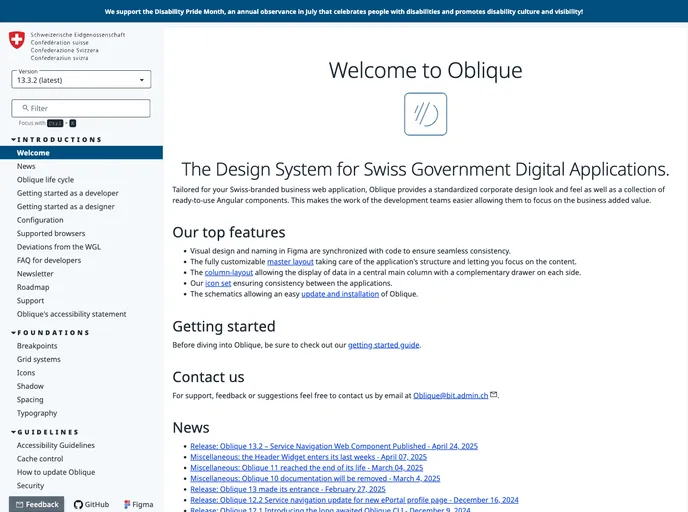Click the envelope icon after the email address

(x=494, y=394)
